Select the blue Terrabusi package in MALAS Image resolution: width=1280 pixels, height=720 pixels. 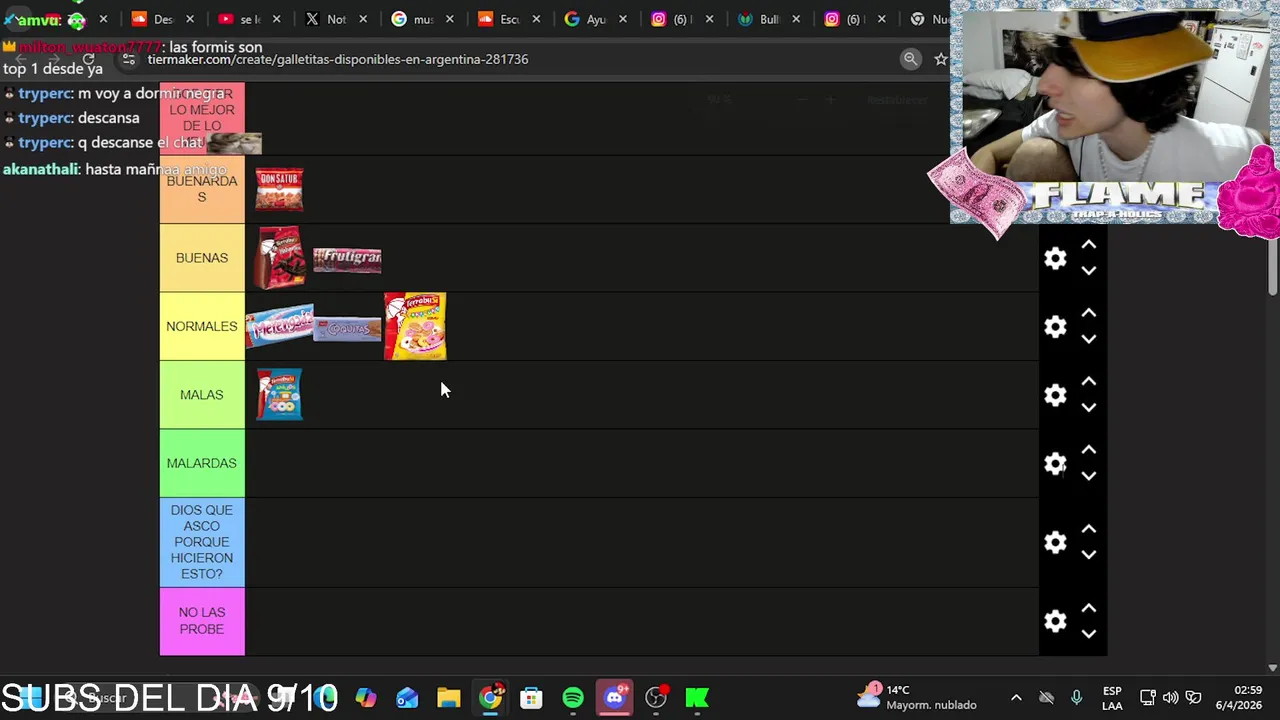(x=279, y=394)
